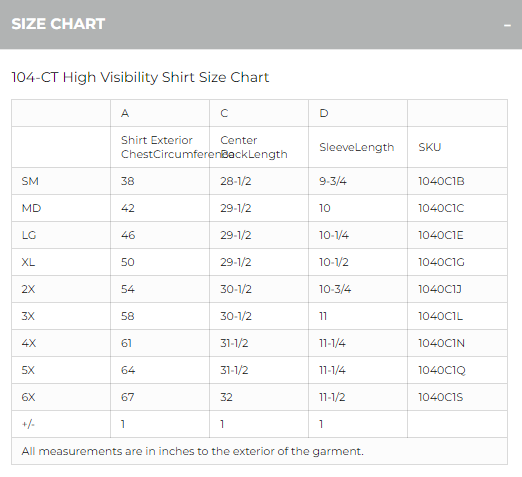Click SKU 1040C1J for size 2X
The image size is (522, 477).
(440, 289)
